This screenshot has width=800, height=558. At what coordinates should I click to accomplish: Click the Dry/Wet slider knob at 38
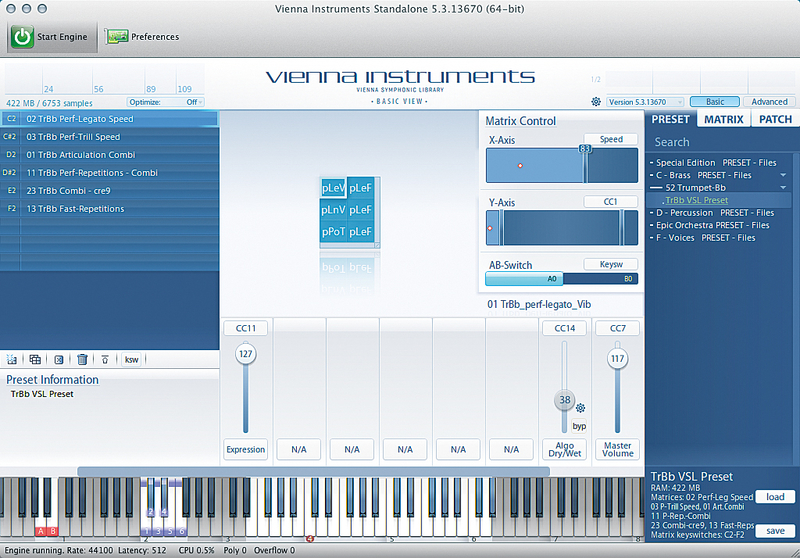coord(564,400)
